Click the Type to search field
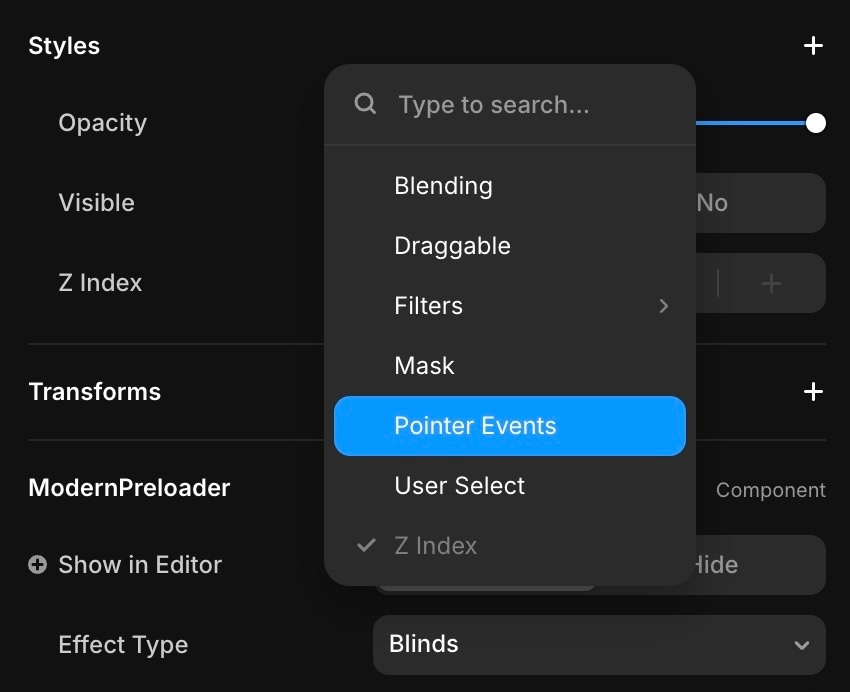Viewport: 850px width, 692px height. (x=530, y=105)
